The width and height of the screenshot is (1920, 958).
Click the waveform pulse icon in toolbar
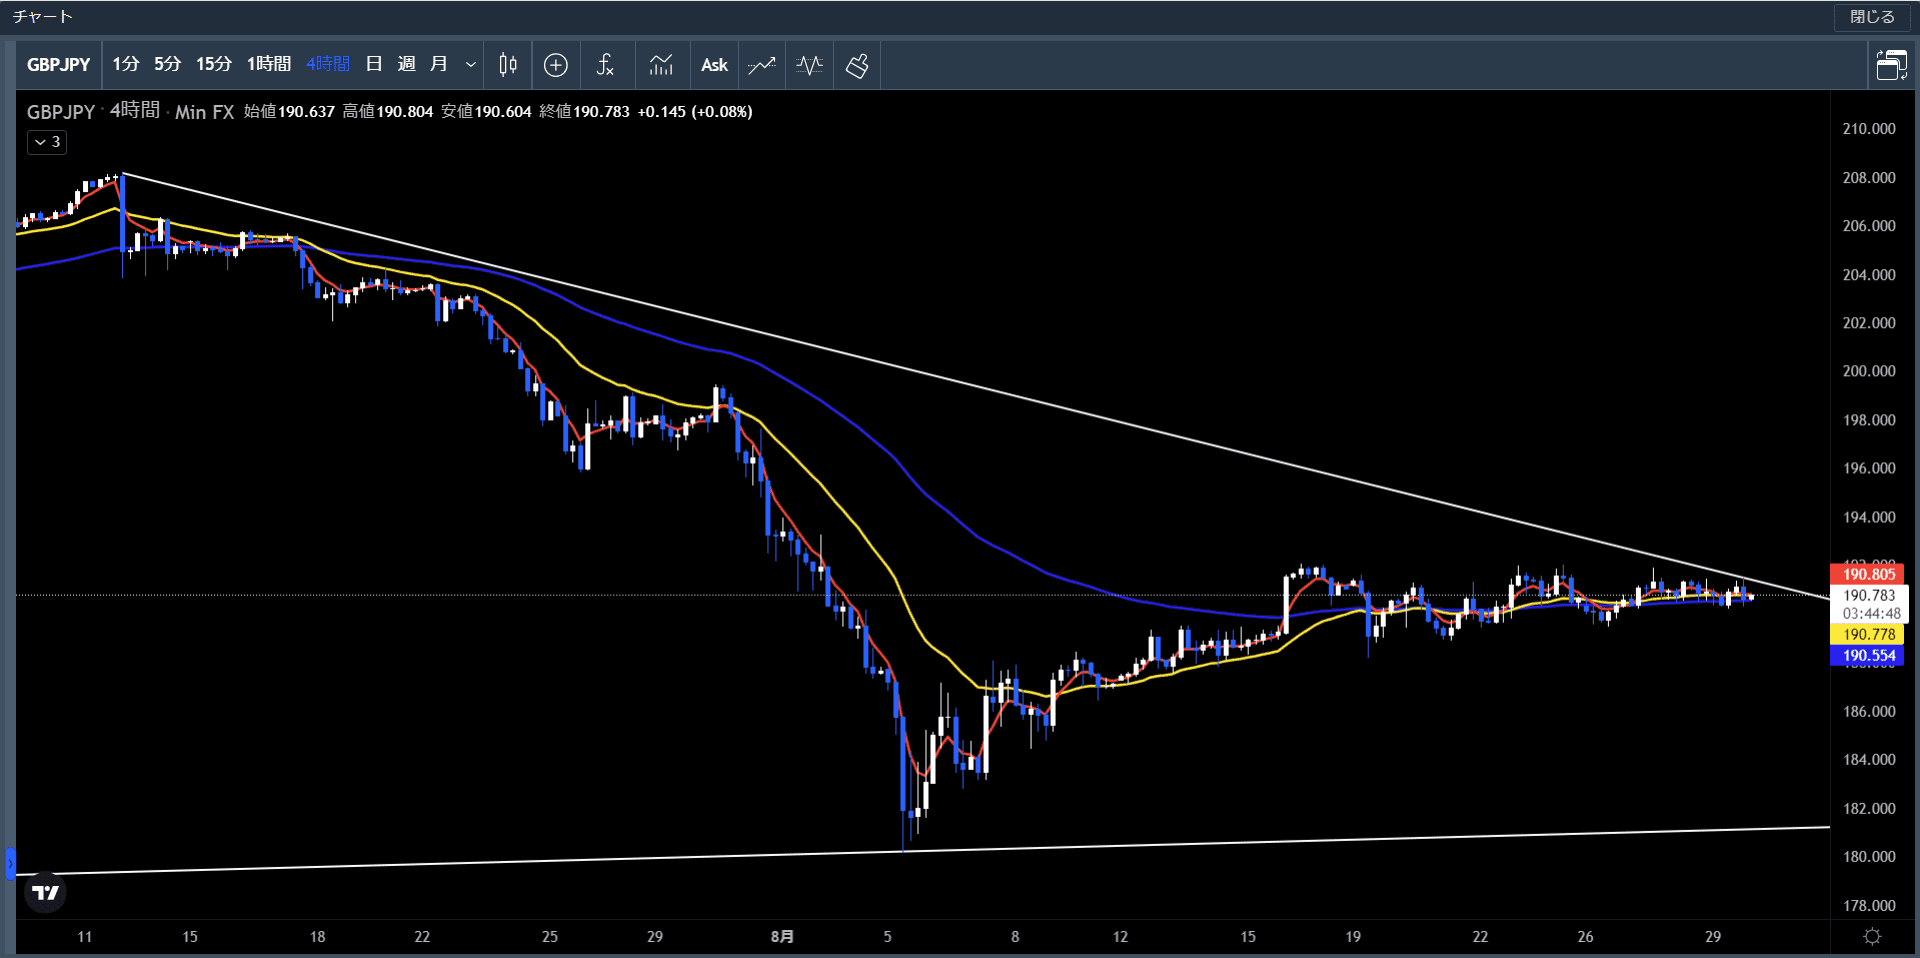pyautogui.click(x=810, y=65)
